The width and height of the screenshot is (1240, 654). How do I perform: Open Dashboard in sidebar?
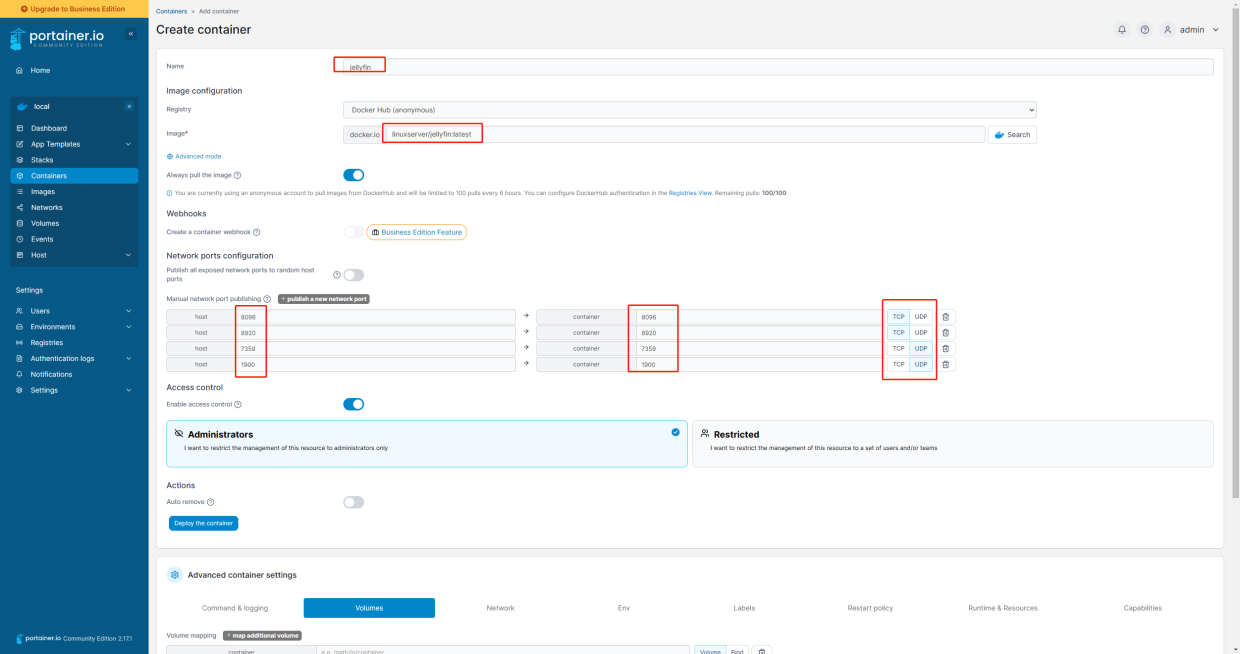pyautogui.click(x=74, y=128)
